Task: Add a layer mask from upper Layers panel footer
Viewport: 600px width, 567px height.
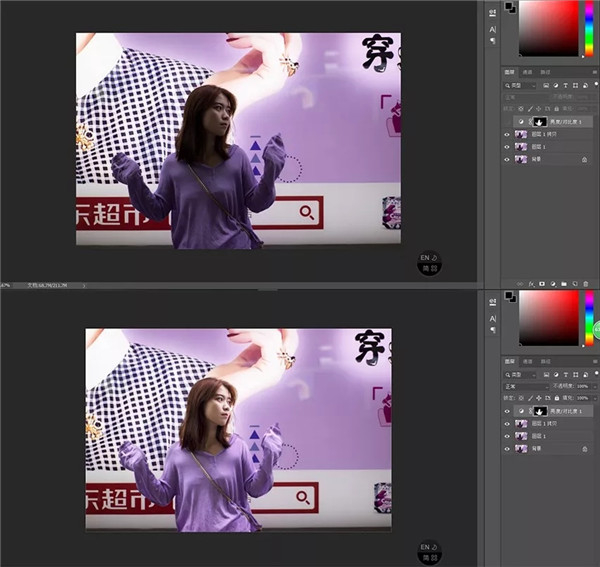Action: [540, 284]
